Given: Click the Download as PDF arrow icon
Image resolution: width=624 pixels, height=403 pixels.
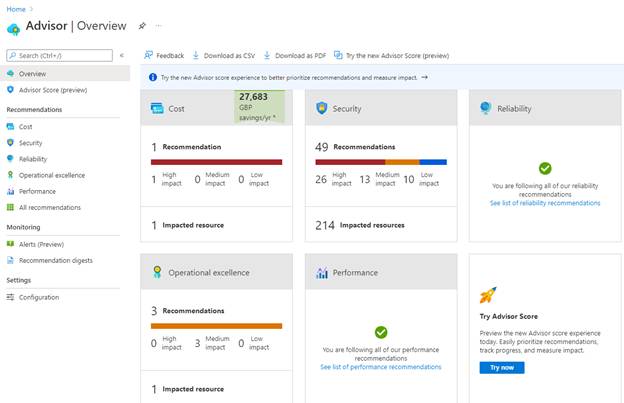Looking at the screenshot, I should [267, 55].
